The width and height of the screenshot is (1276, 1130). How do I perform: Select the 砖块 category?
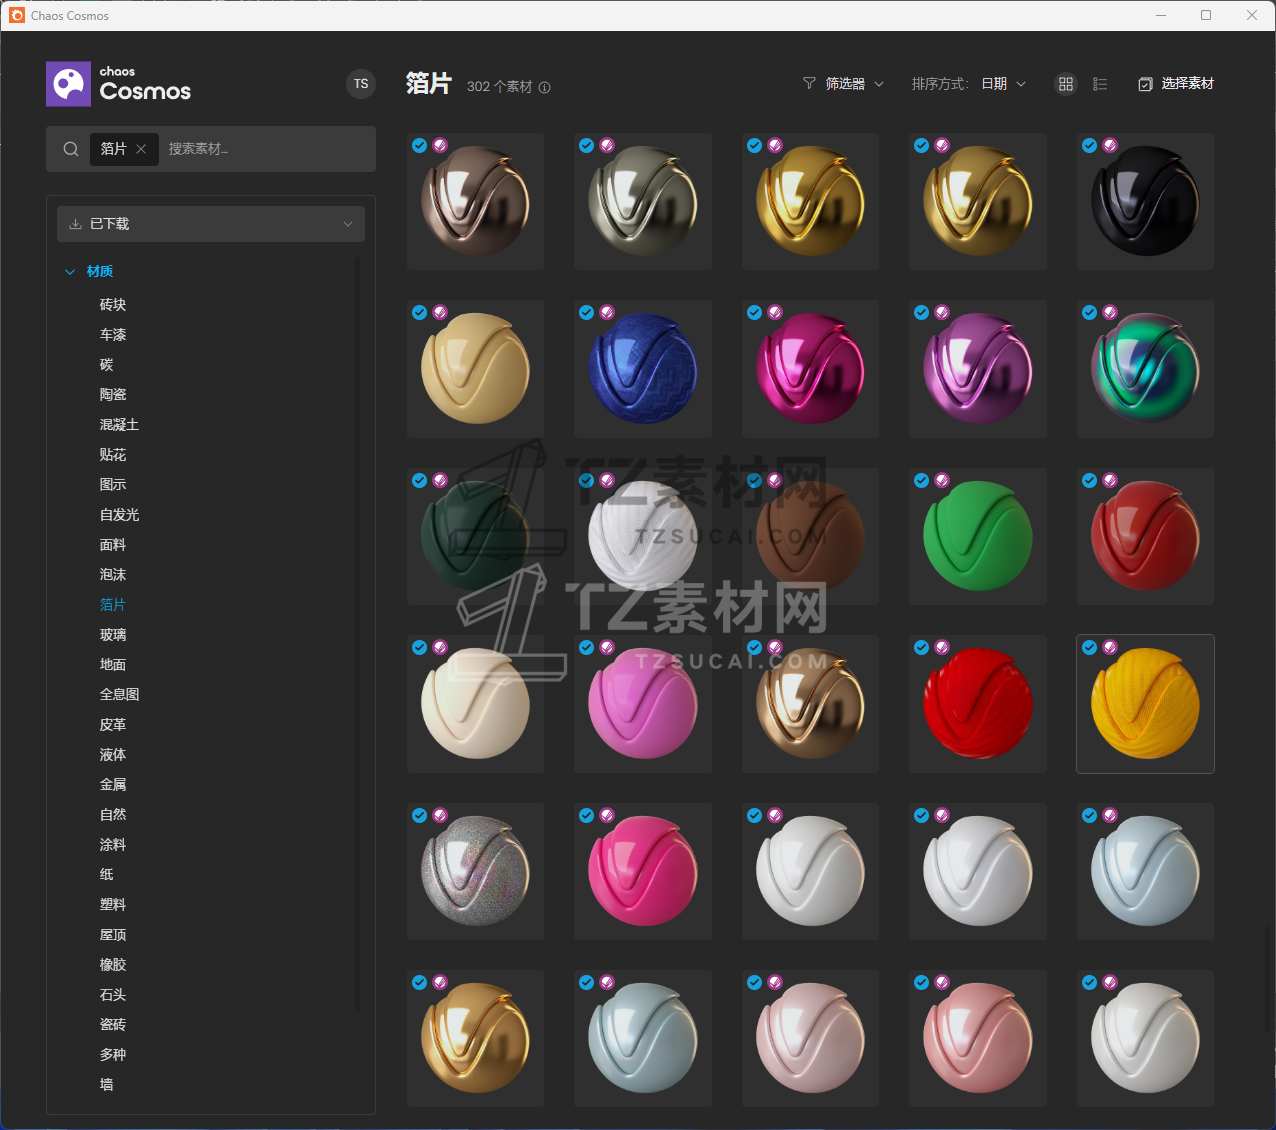click(x=113, y=305)
